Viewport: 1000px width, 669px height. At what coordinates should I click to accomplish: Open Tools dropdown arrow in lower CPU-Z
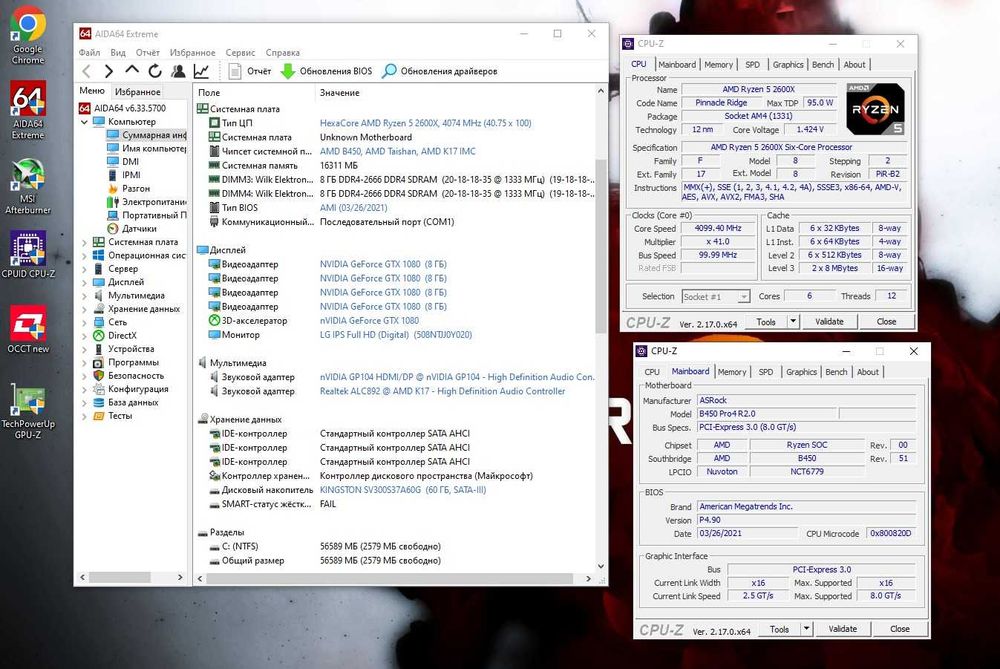(x=807, y=629)
